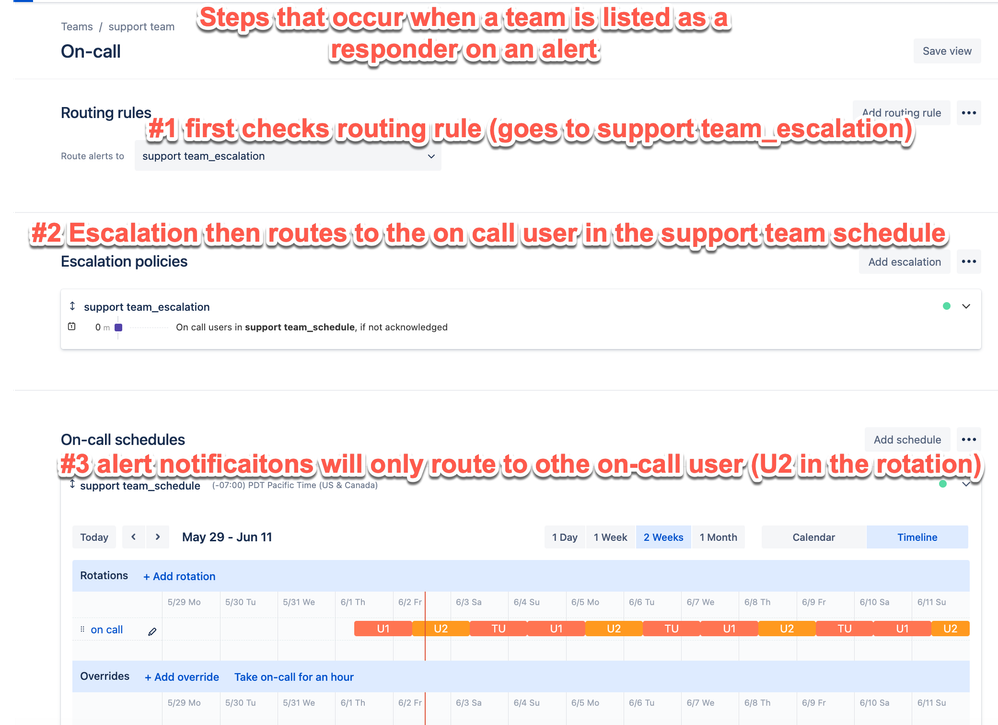Viewport: 998px width, 725px height.
Task: Click U2 shift block on 6/8
Action: pyautogui.click(x=787, y=628)
